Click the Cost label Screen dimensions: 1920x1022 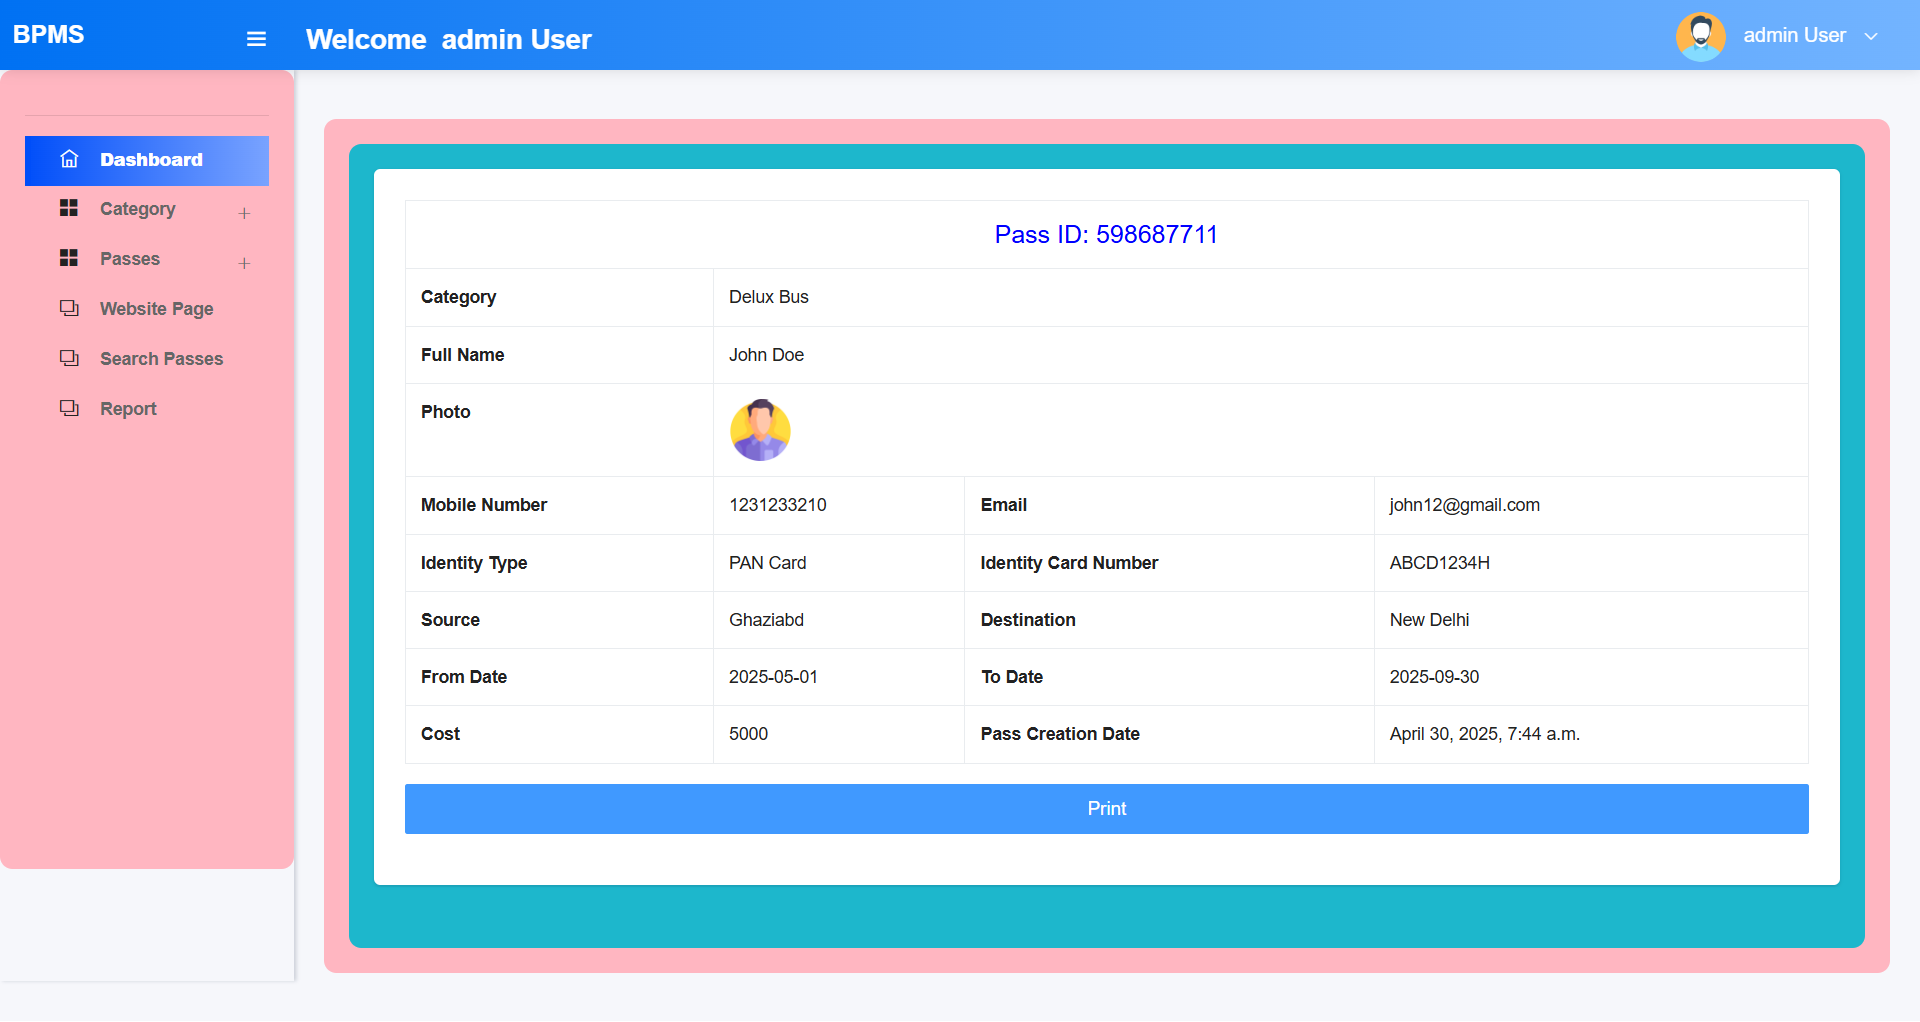(x=440, y=734)
